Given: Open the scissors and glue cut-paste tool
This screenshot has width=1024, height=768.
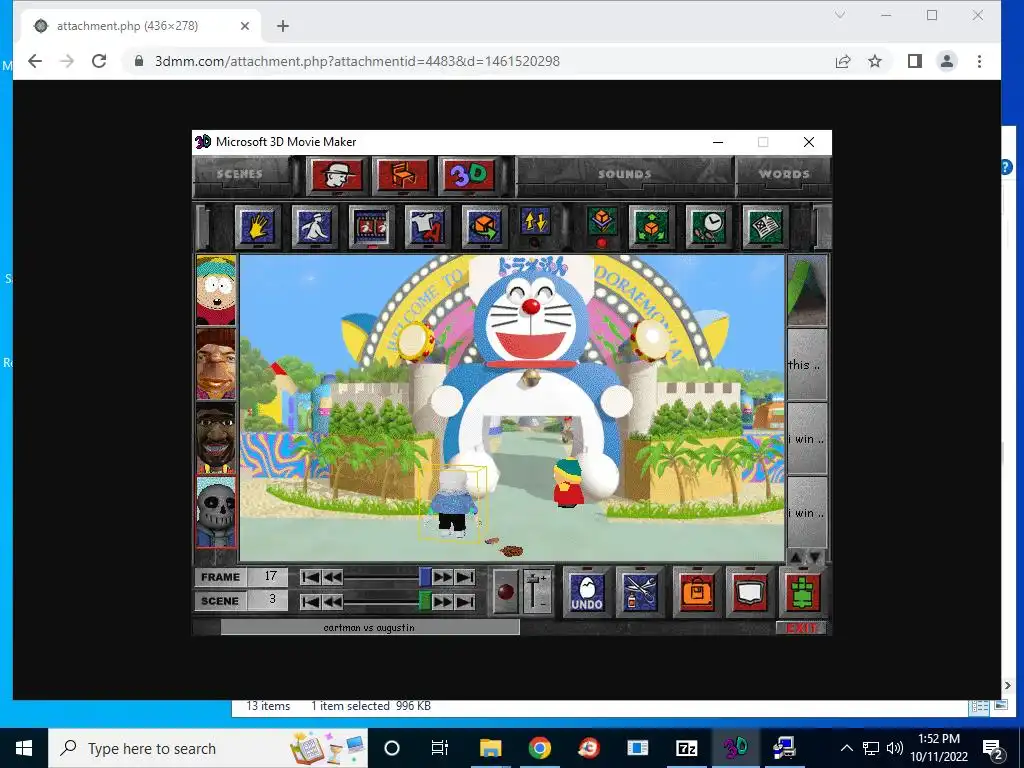Looking at the screenshot, I should 639,592.
